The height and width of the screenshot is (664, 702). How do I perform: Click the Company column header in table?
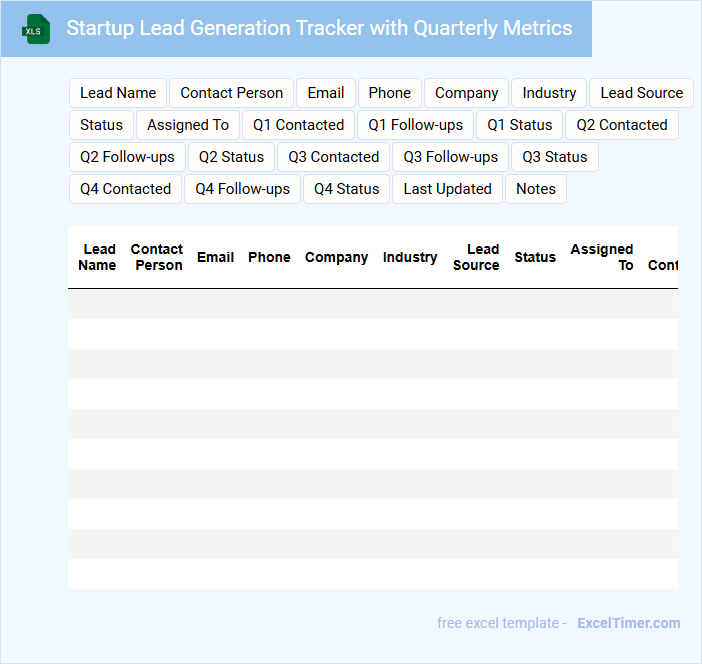click(336, 257)
